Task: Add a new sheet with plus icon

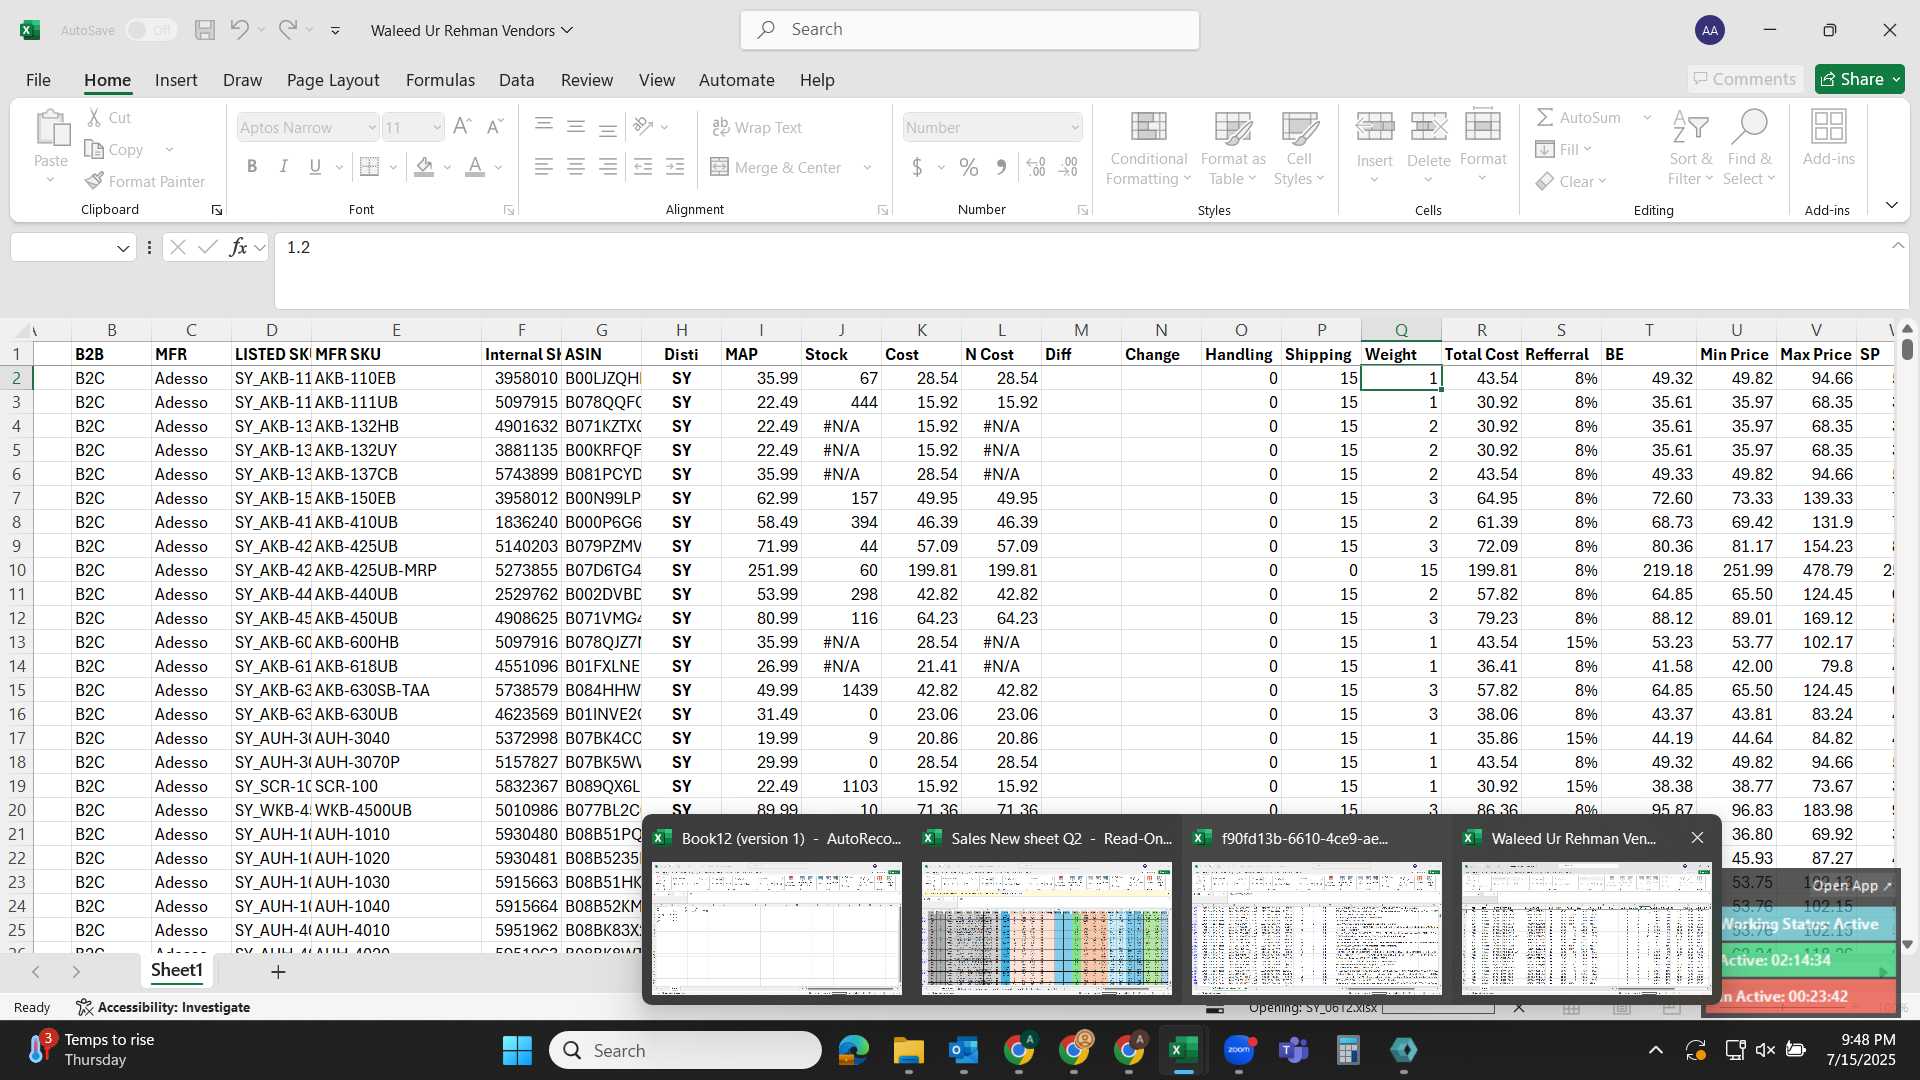Action: click(x=278, y=971)
